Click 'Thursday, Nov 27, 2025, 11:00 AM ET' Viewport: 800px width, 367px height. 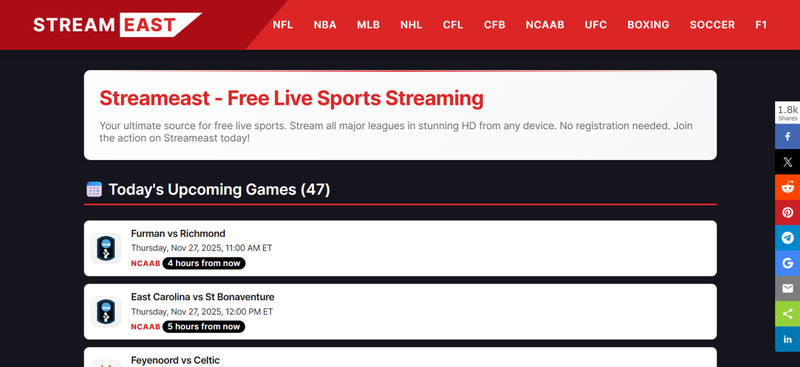click(x=202, y=248)
